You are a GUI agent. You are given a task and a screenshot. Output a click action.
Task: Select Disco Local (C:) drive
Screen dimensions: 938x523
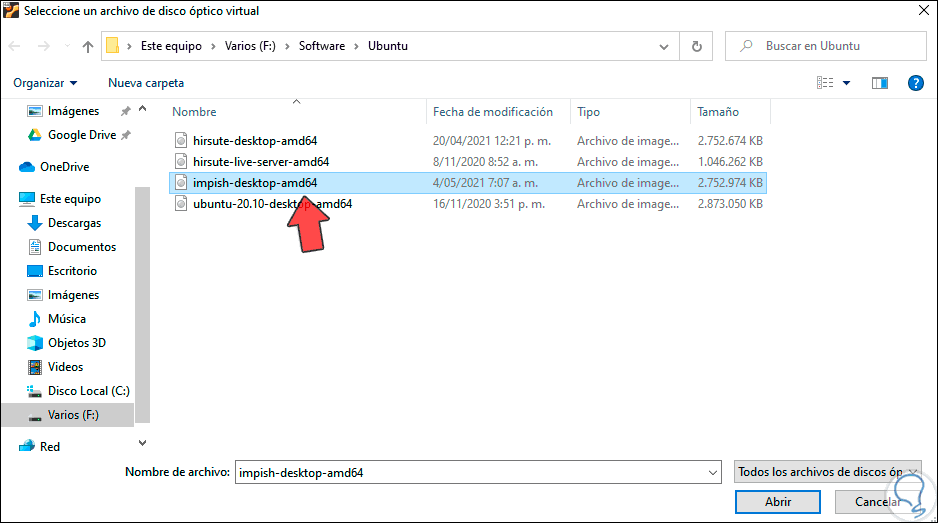(x=89, y=391)
